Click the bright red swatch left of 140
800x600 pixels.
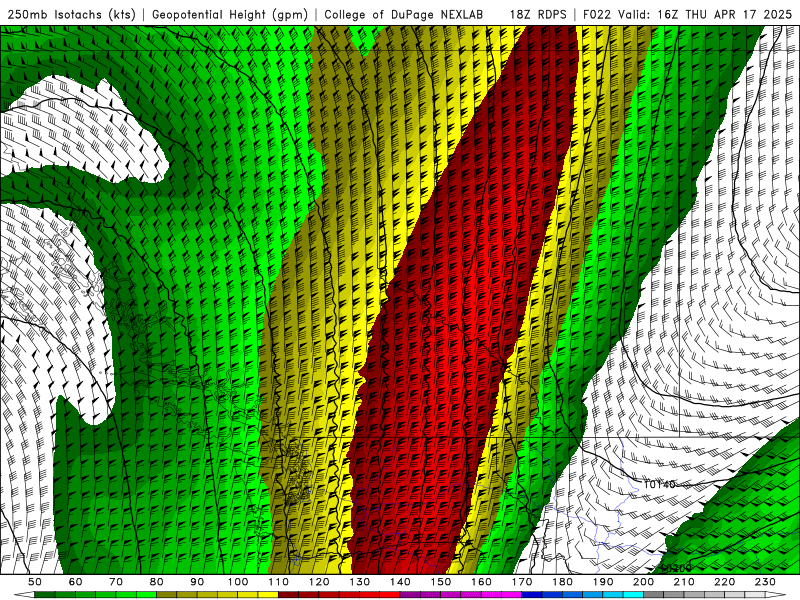[x=390, y=595]
